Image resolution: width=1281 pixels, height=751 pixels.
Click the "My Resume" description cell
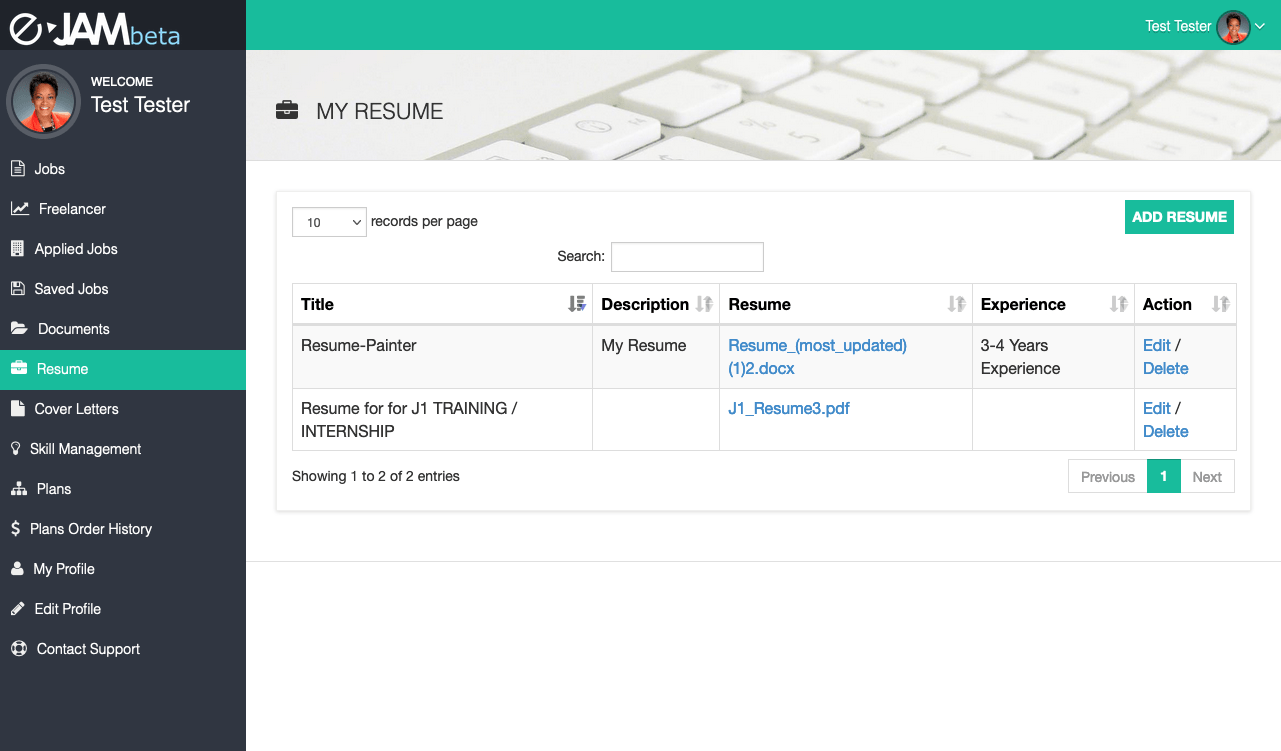656,357
